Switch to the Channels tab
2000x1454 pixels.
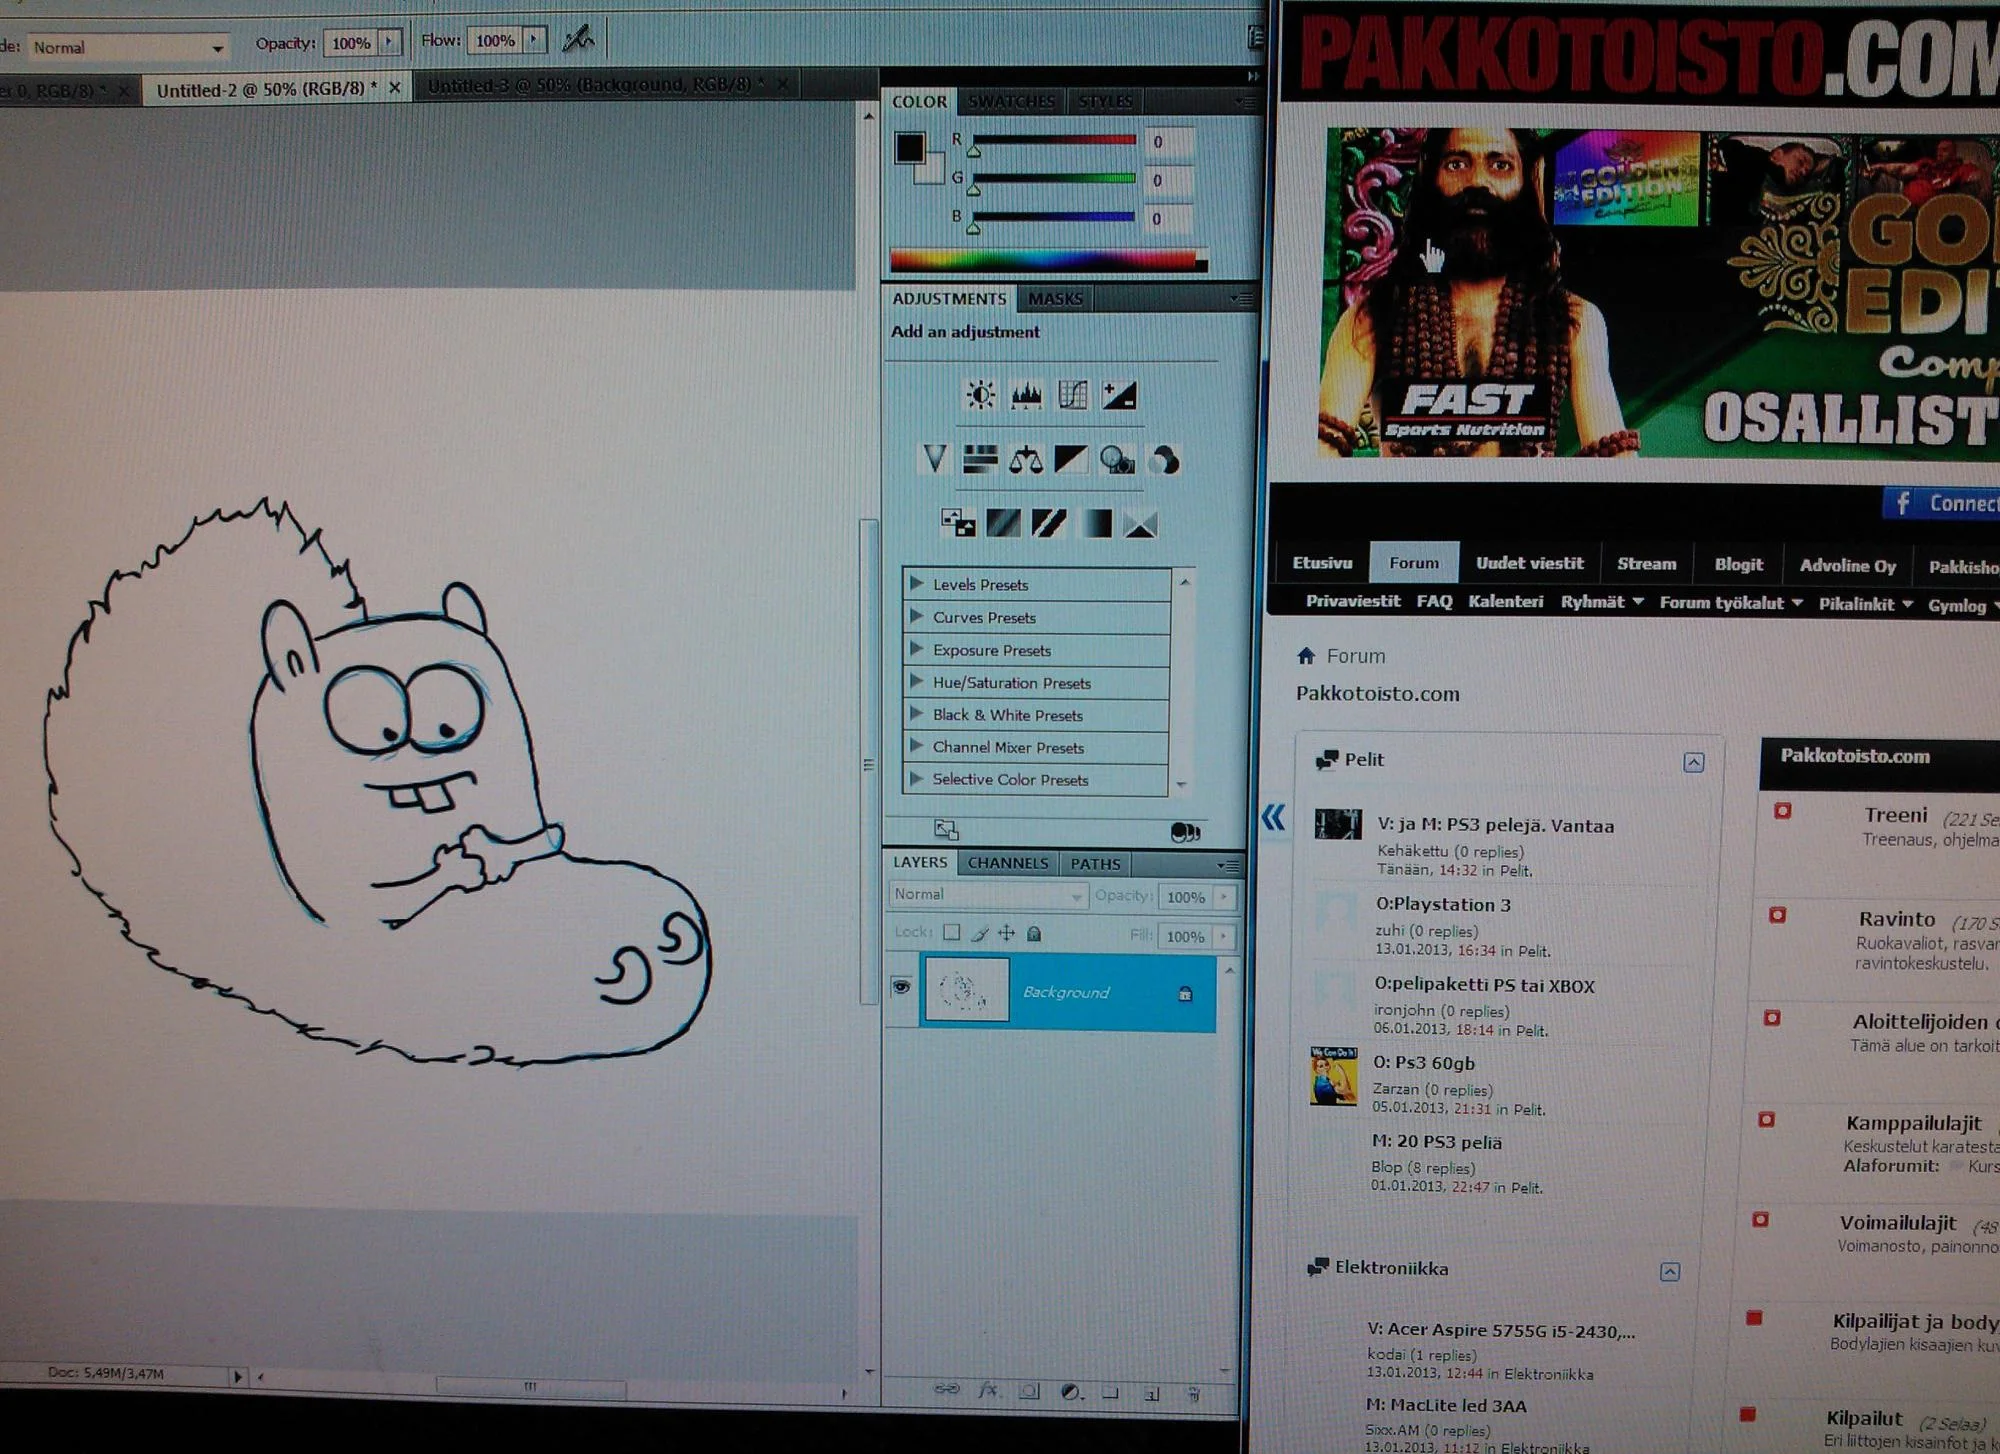click(x=1007, y=863)
